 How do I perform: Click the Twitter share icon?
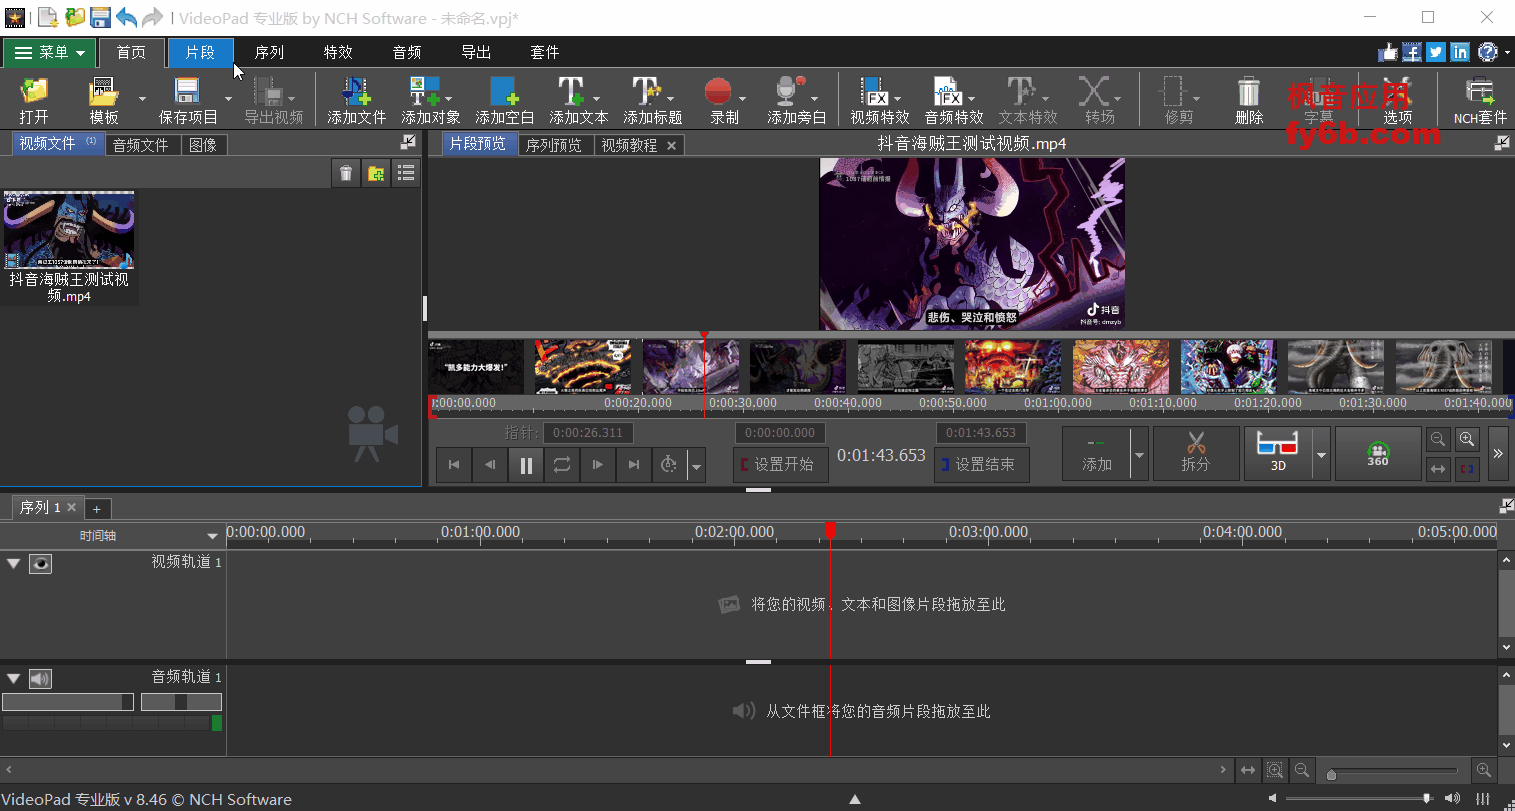1436,52
